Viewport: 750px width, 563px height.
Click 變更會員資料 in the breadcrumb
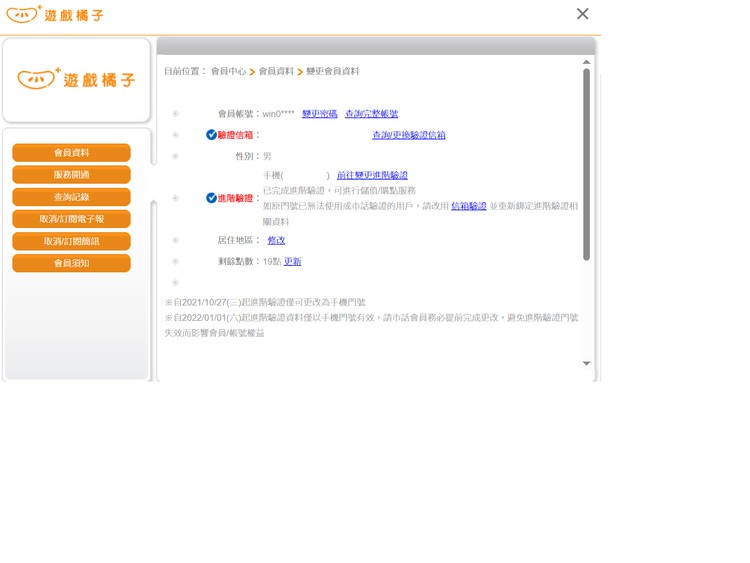coord(332,71)
